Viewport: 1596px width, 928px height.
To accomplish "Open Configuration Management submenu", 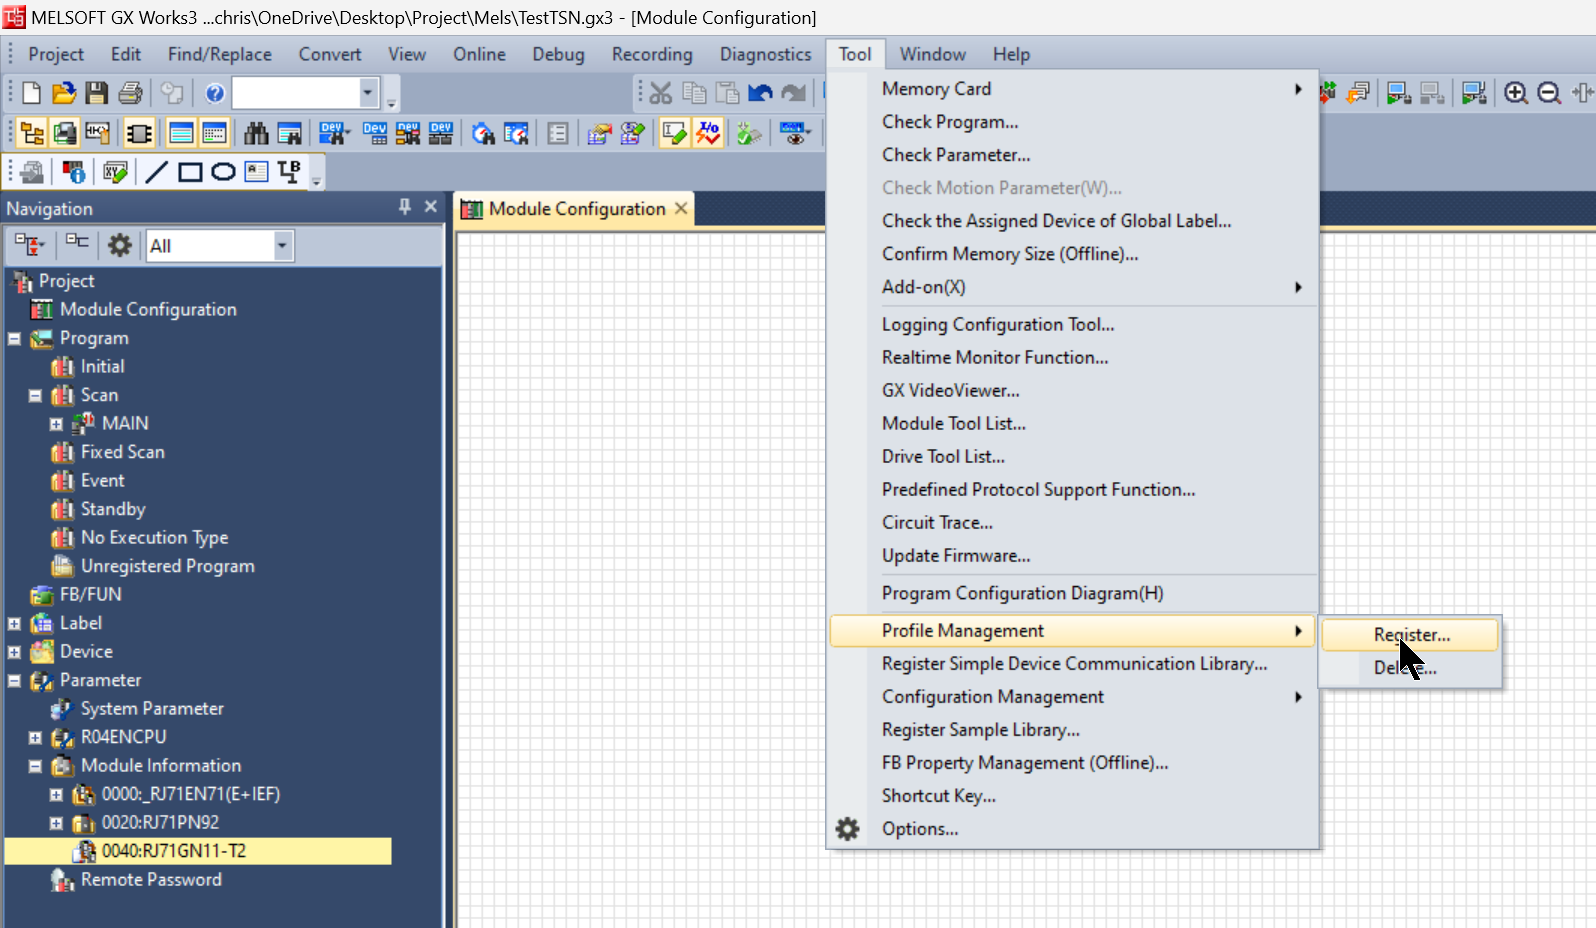I will 1071,697.
